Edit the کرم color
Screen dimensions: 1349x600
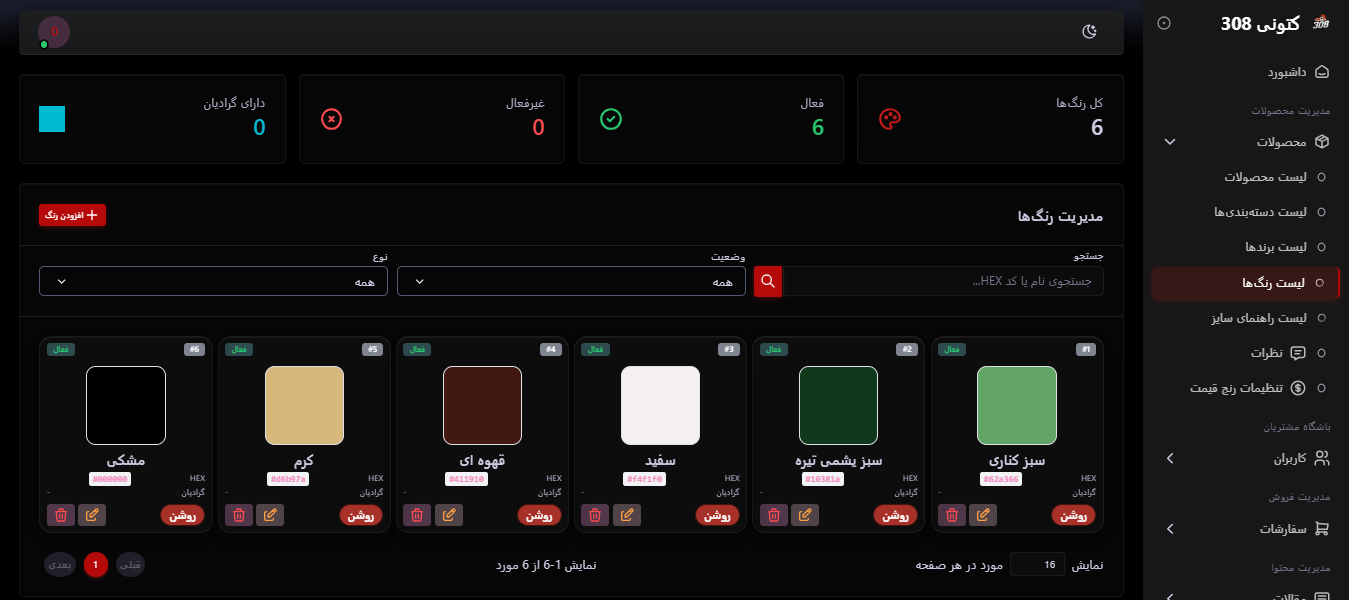pyautogui.click(x=270, y=515)
